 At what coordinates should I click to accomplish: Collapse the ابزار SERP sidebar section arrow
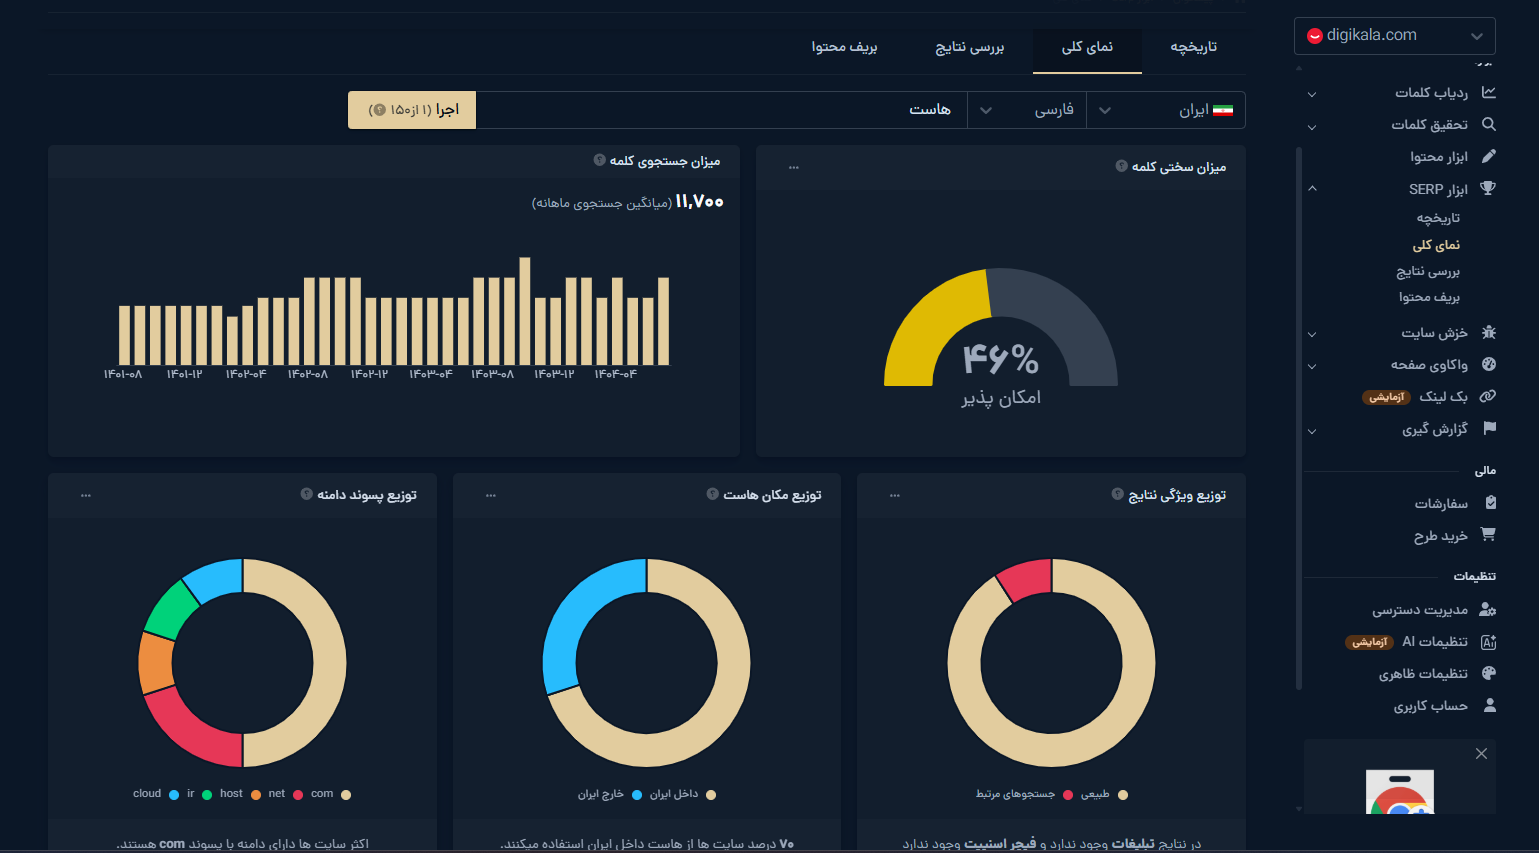1312,188
